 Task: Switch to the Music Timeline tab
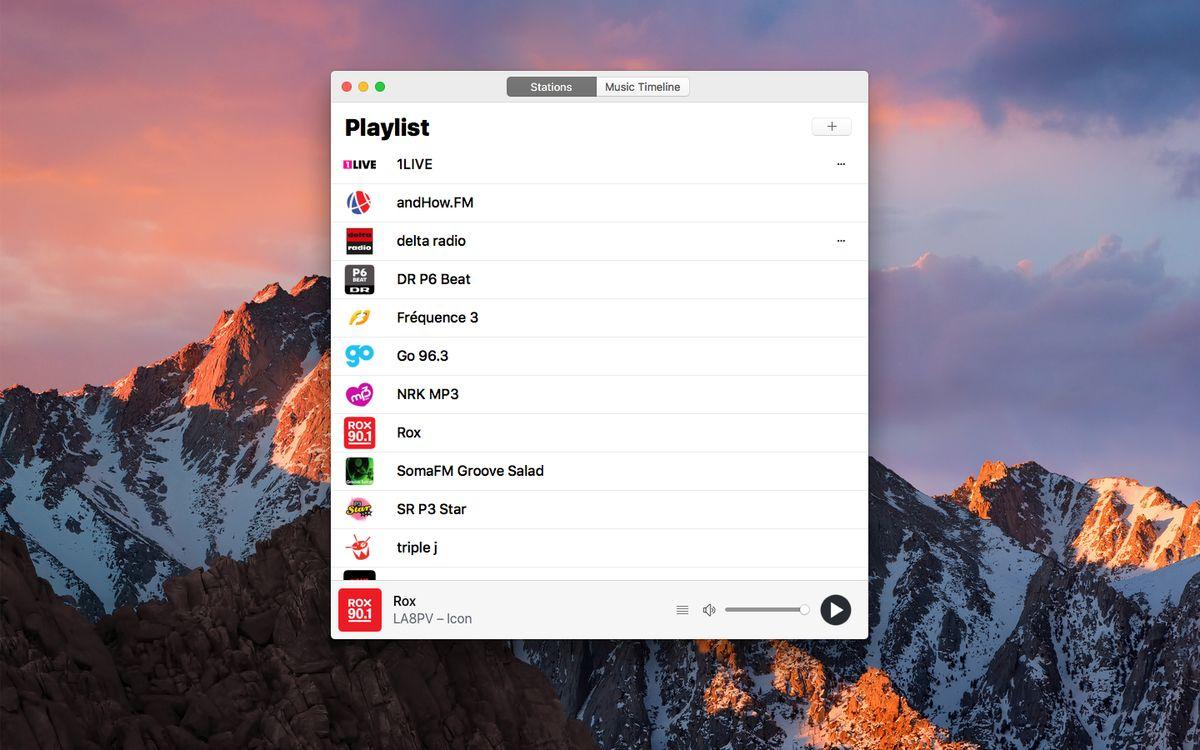[x=642, y=87]
